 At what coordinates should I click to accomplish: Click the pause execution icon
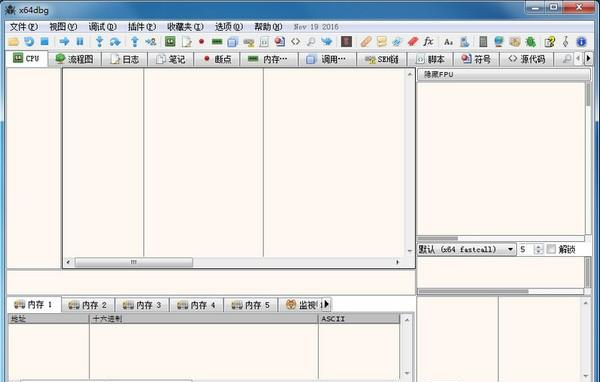[x=80, y=41]
